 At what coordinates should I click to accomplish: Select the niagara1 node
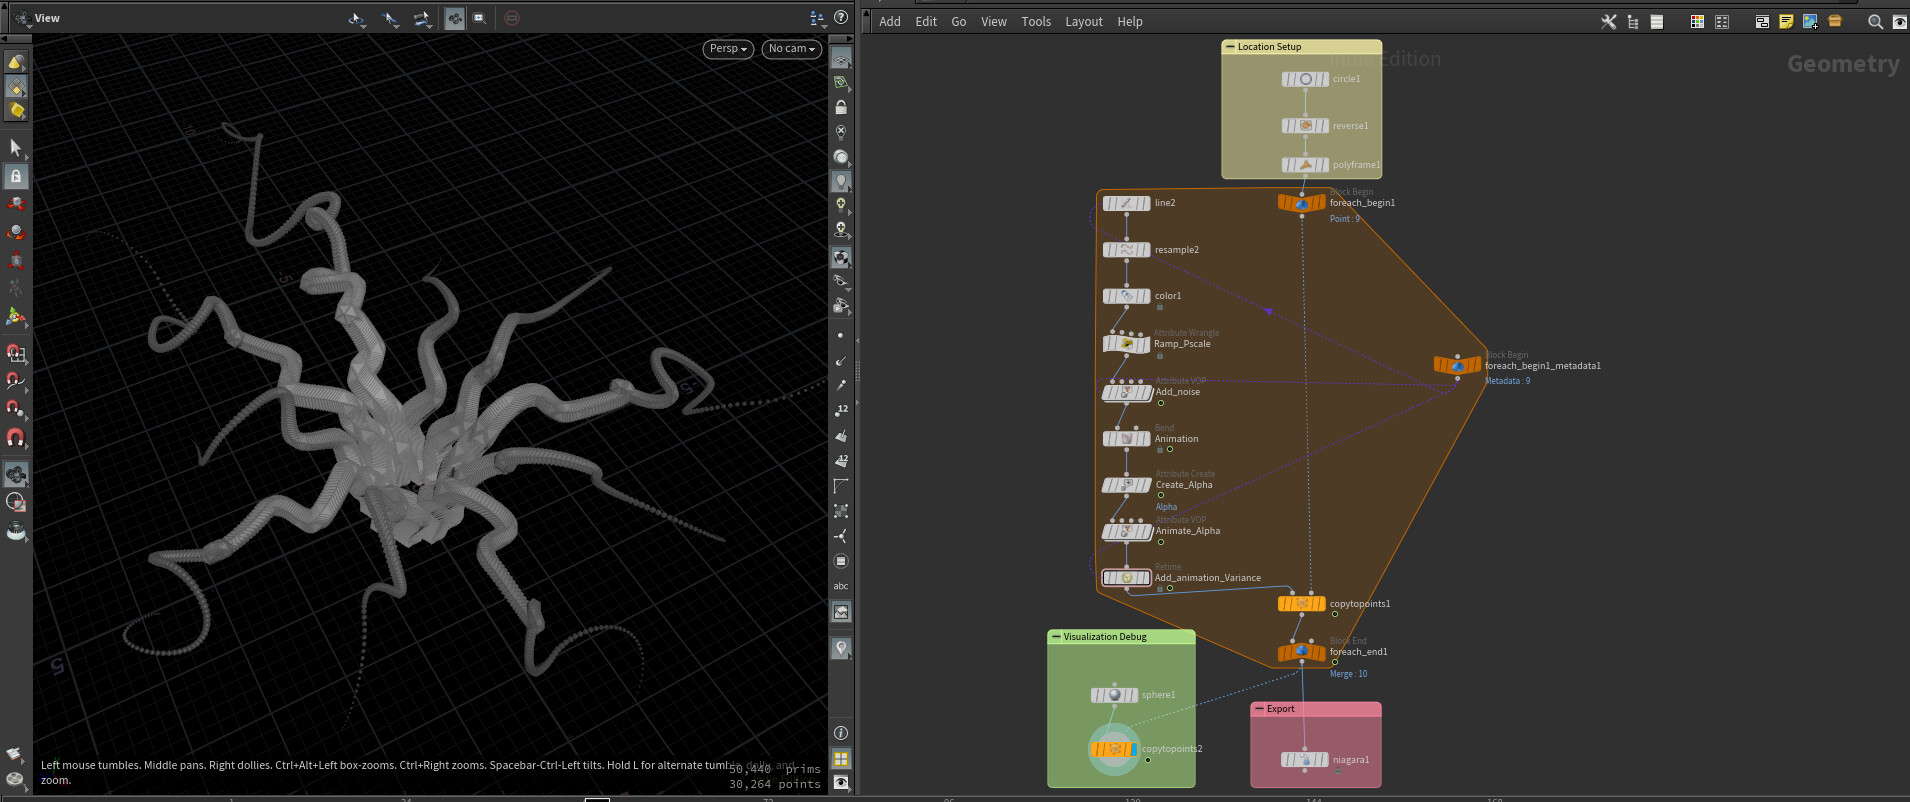(1305, 760)
